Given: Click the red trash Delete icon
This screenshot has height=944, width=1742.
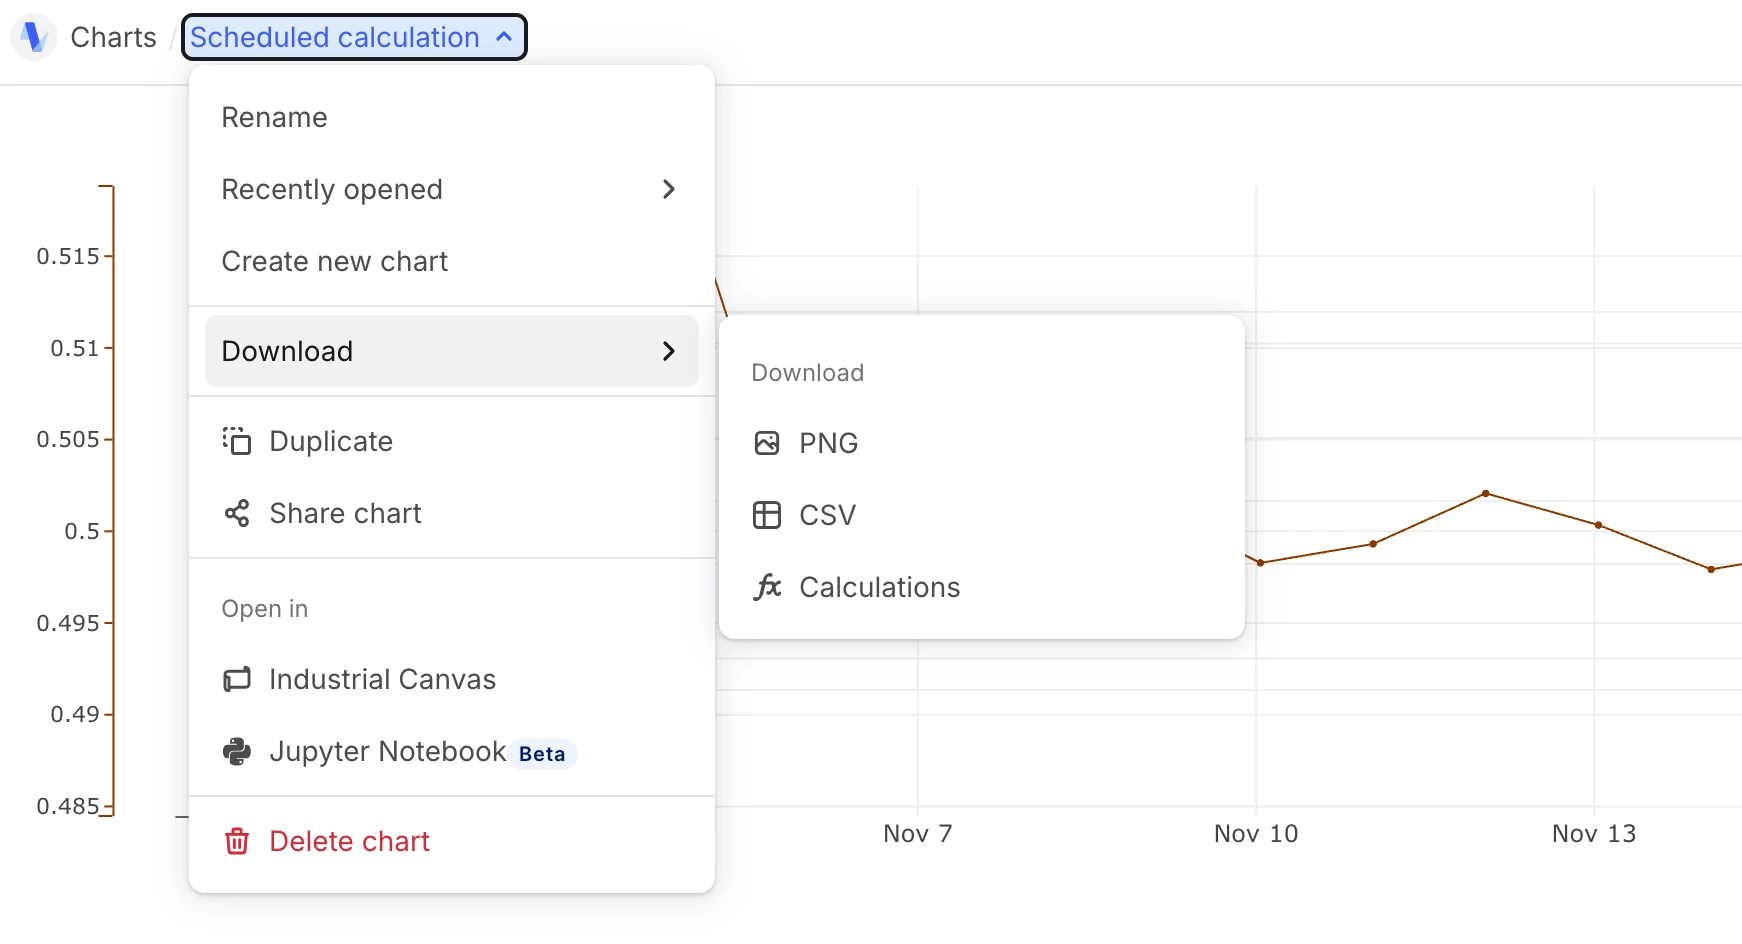Looking at the screenshot, I should click(237, 841).
